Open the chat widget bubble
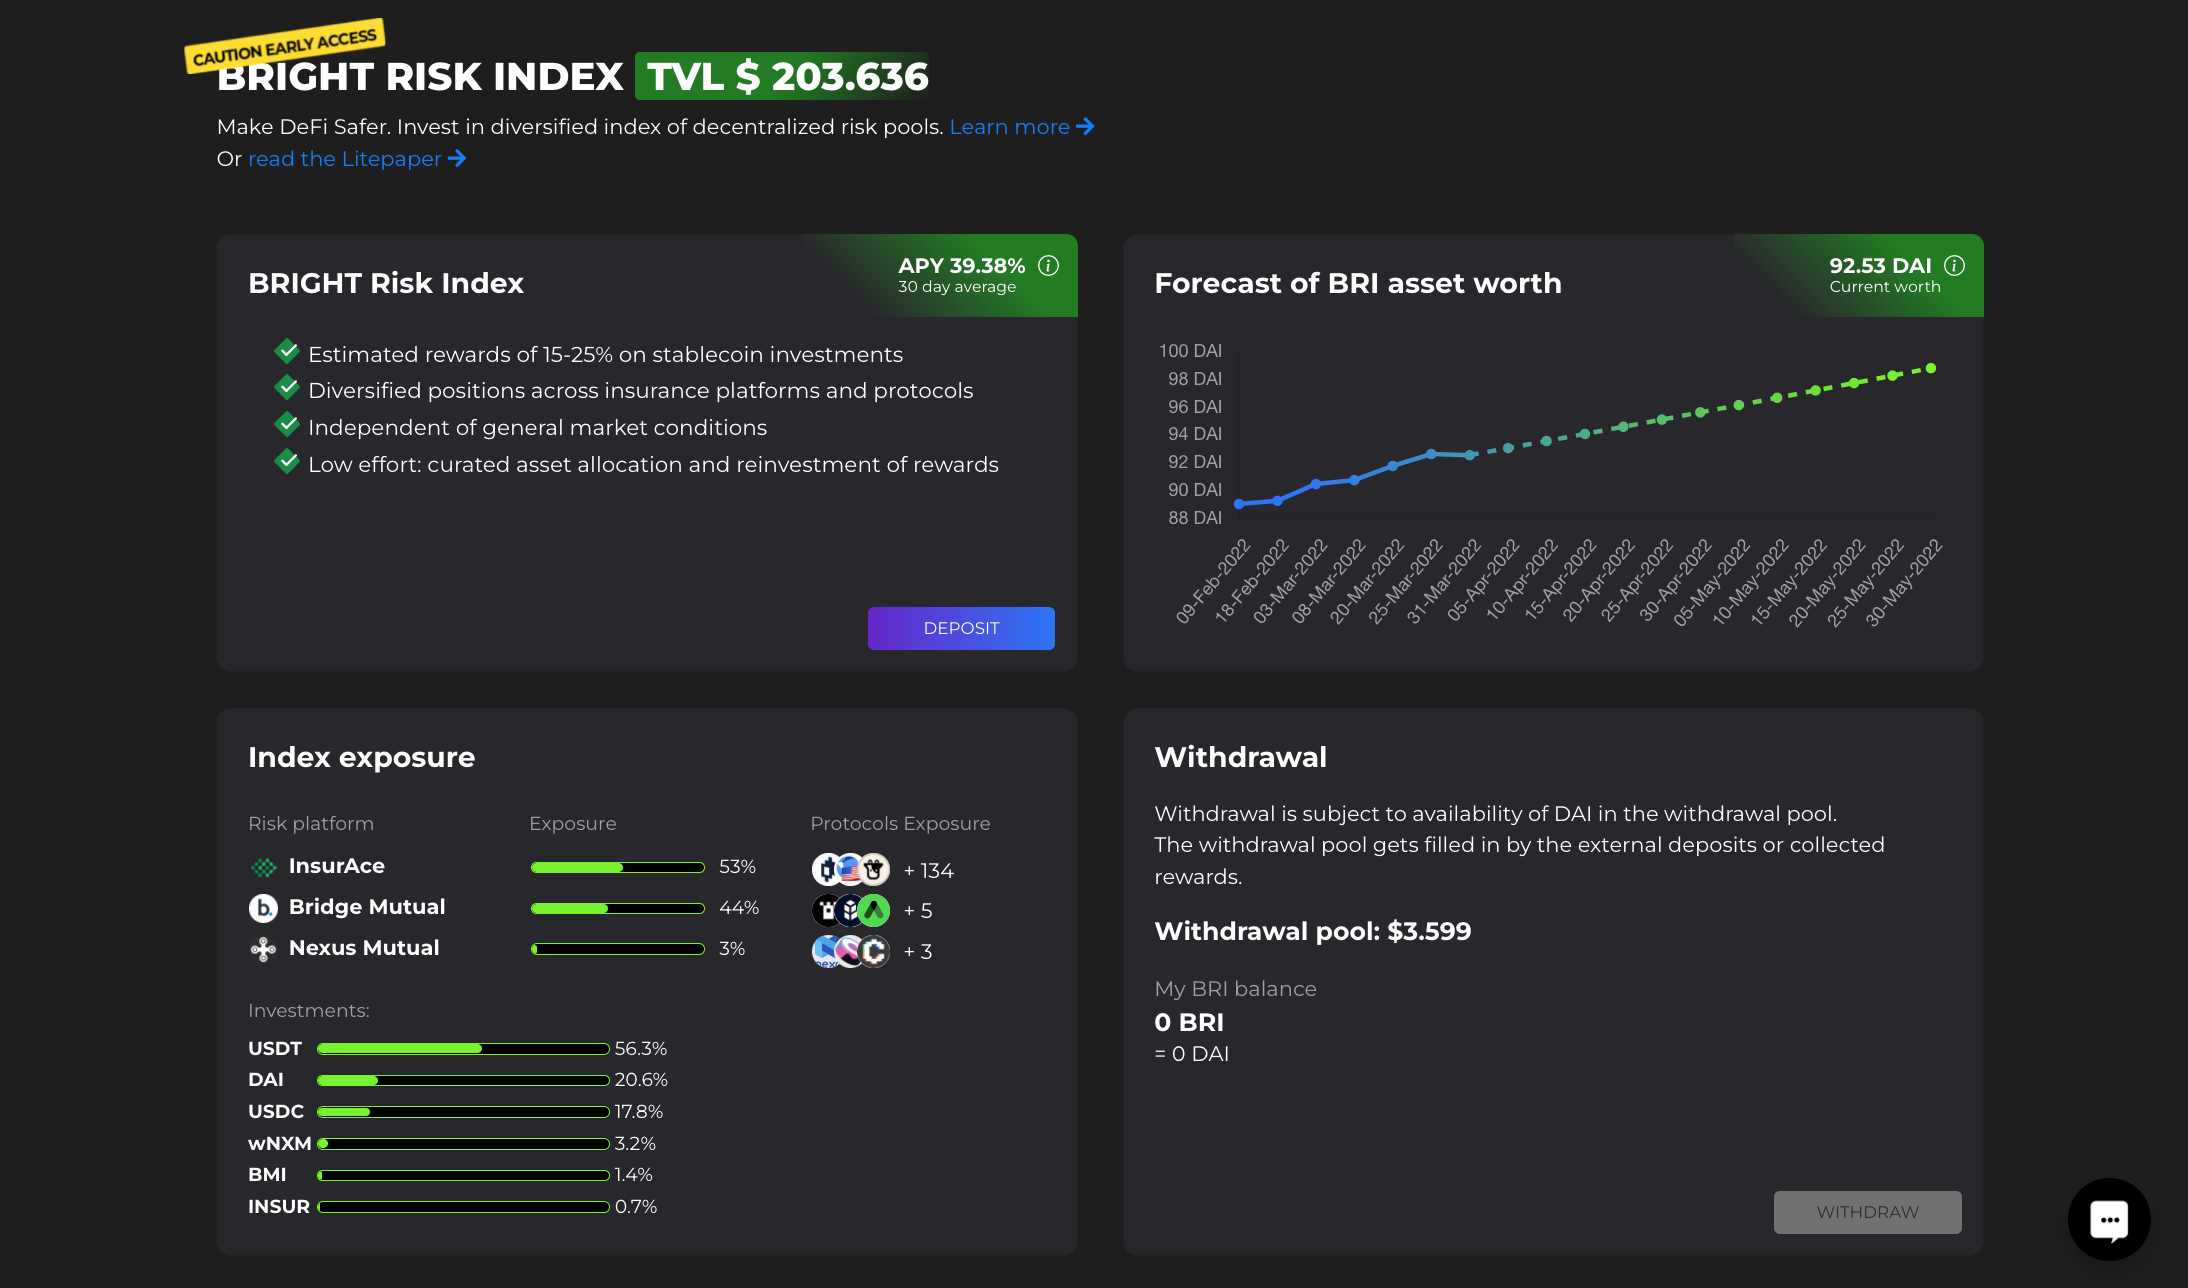The height and width of the screenshot is (1288, 2188). (2109, 1219)
